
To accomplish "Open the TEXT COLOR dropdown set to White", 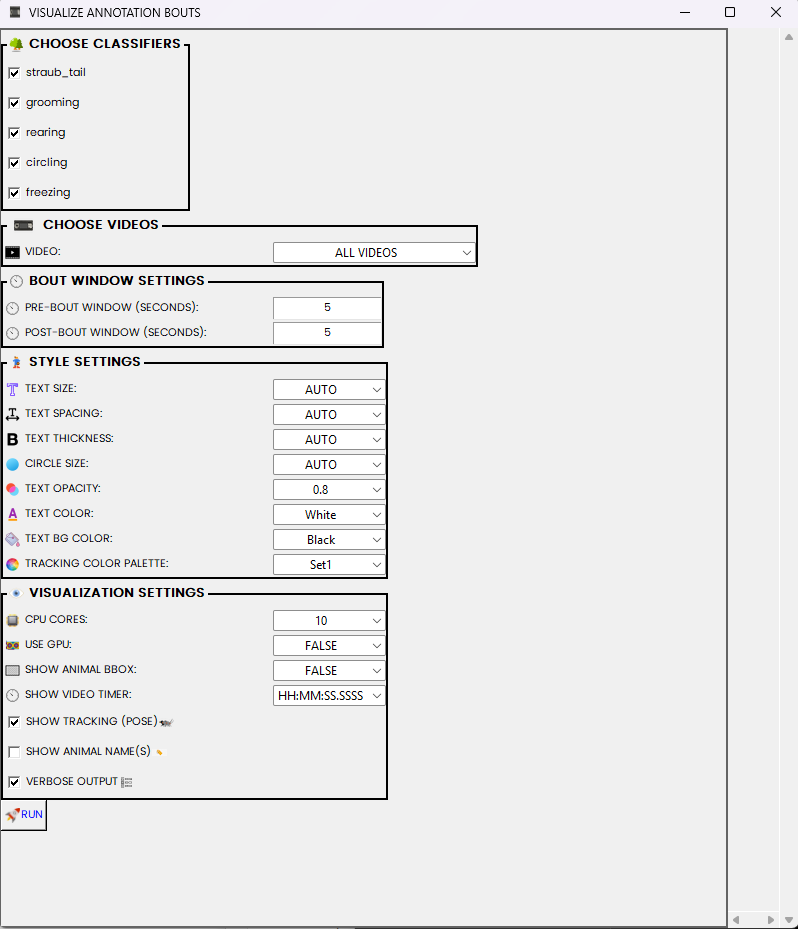I will click(329, 514).
